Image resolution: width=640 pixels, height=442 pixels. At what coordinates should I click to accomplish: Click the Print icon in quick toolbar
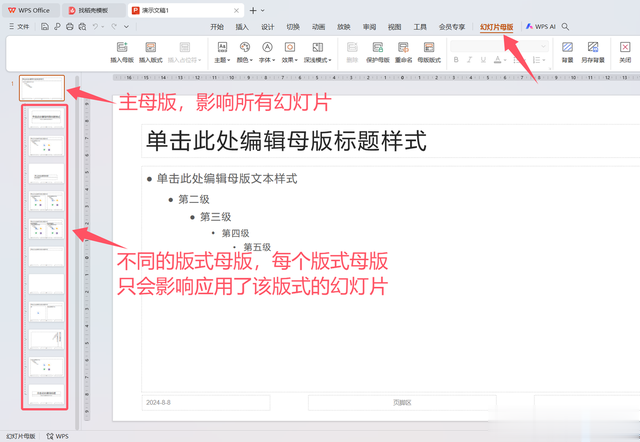(70, 27)
